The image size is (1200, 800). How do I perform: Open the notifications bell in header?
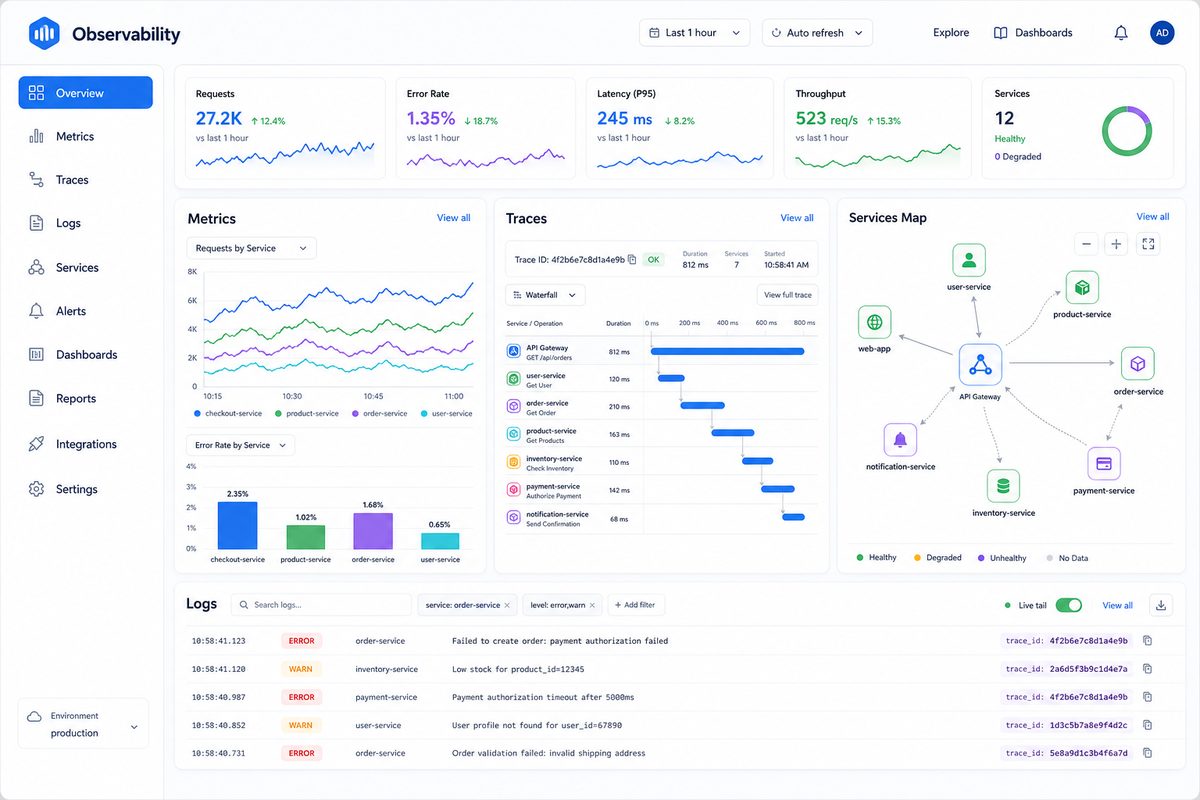pyautogui.click(x=1121, y=33)
